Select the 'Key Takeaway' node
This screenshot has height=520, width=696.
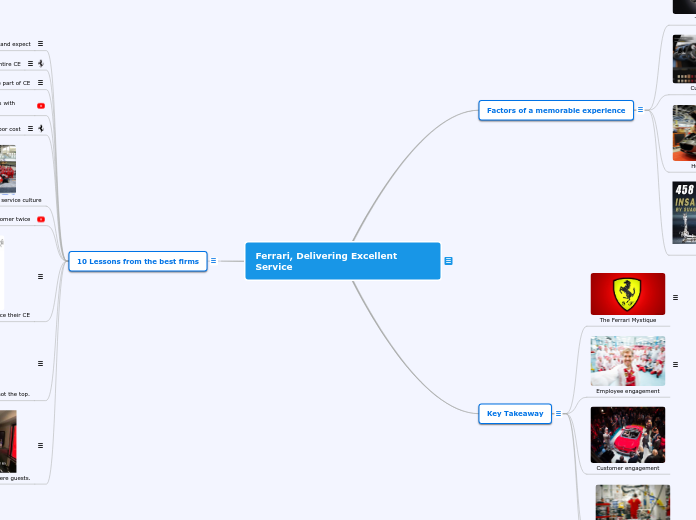tap(515, 413)
